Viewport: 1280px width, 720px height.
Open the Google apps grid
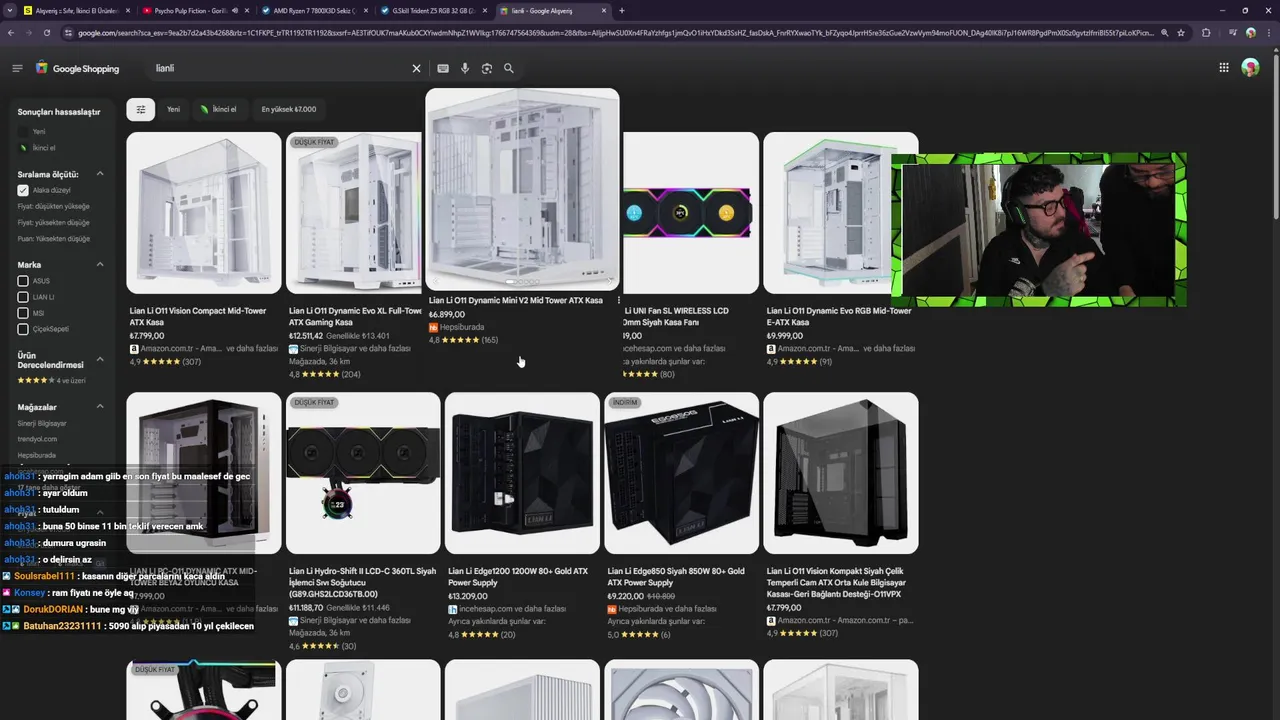tap(1224, 68)
